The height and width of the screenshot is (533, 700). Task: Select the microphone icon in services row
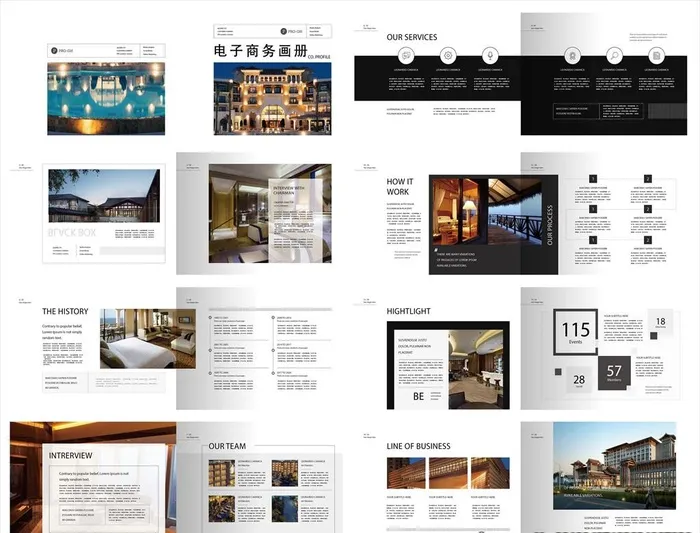pos(490,54)
